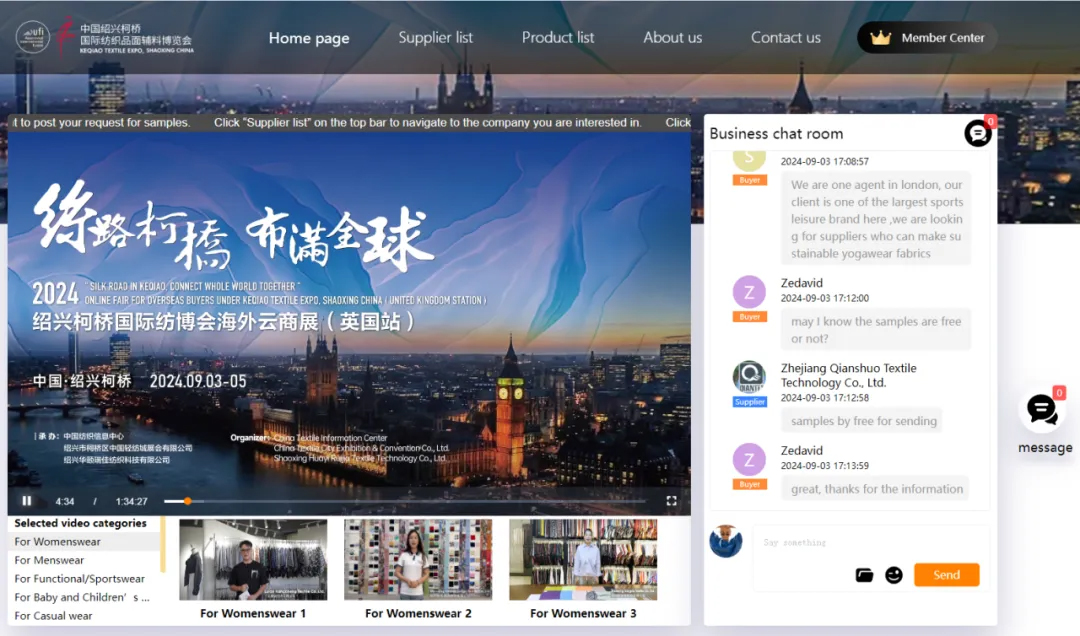Image resolution: width=1080 pixels, height=636 pixels.
Task: Focus the Say something input field
Action: coord(870,543)
